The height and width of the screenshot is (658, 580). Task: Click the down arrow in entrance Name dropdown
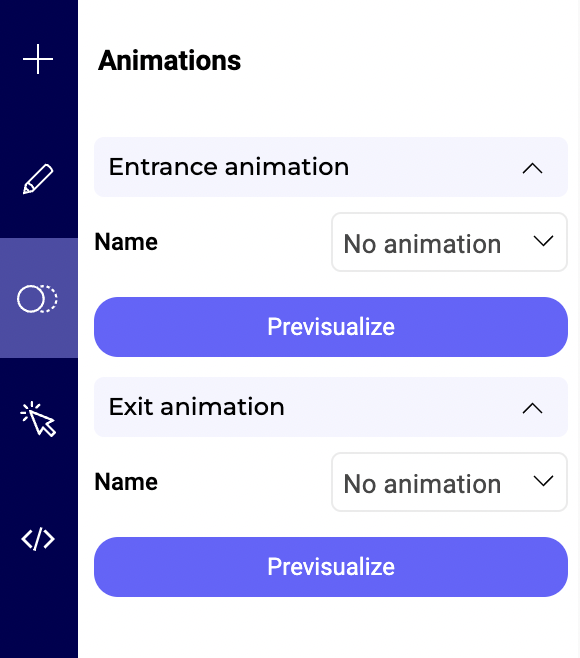543,241
